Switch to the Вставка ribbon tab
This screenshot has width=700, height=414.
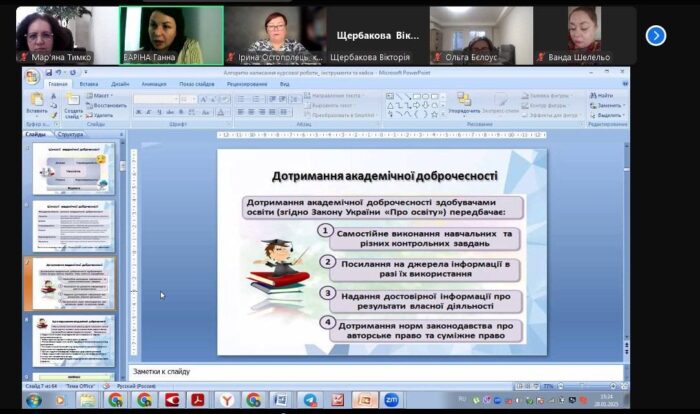point(89,84)
